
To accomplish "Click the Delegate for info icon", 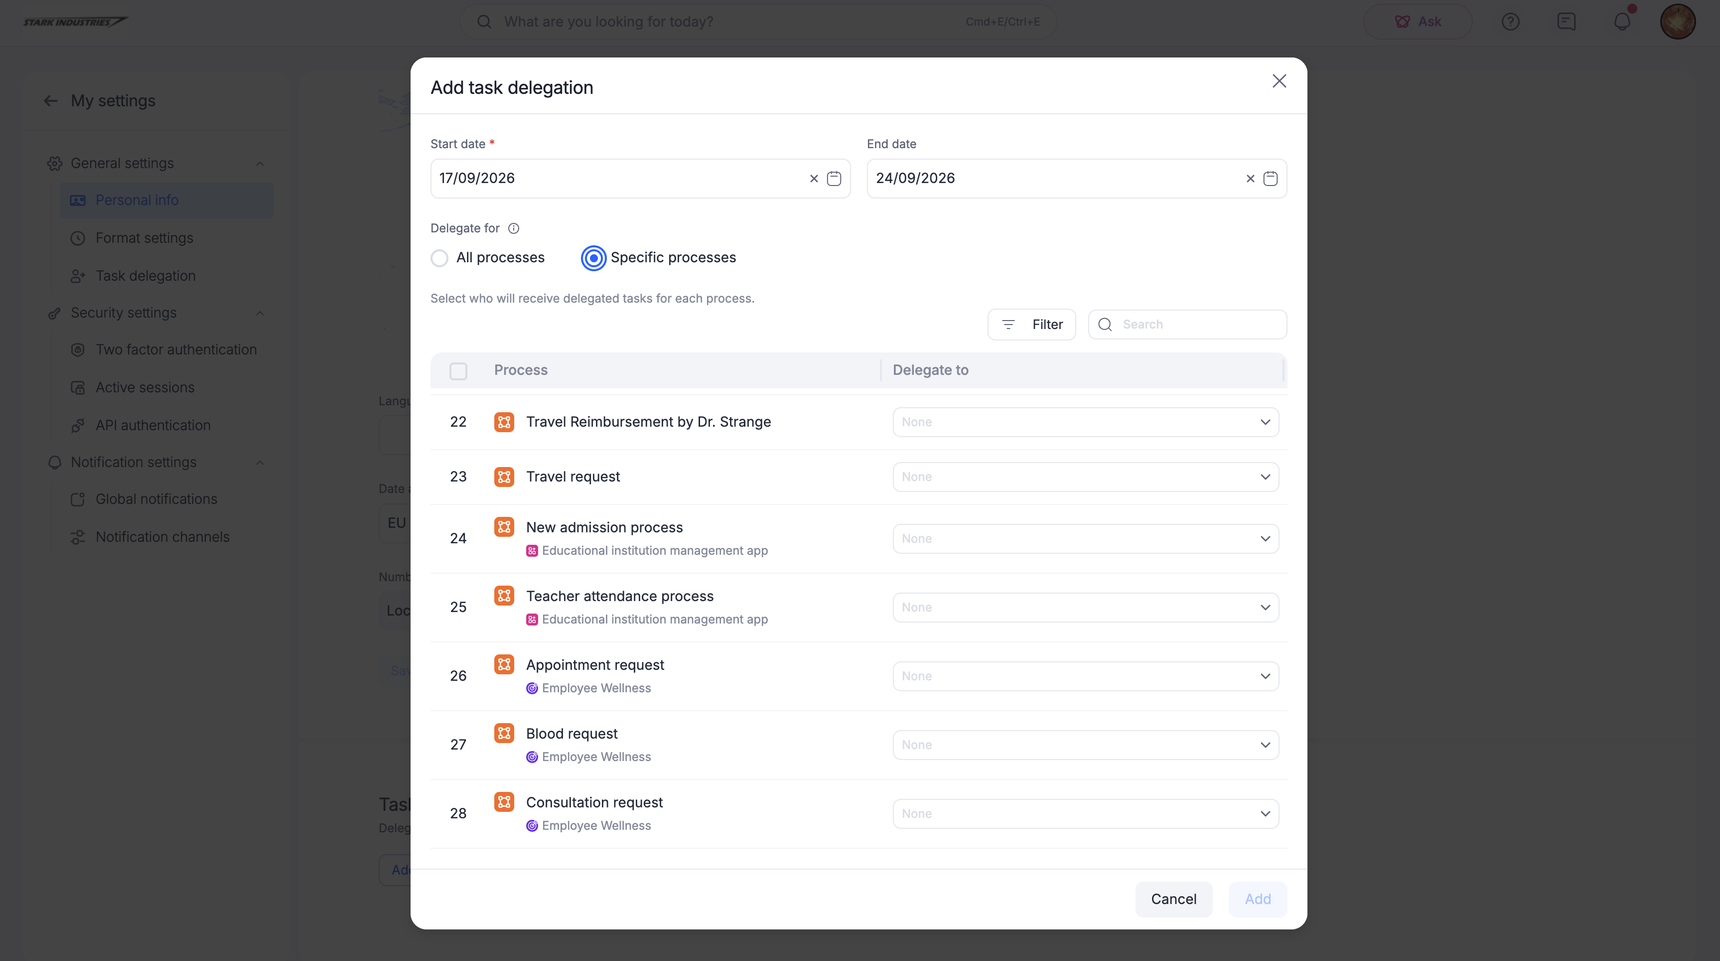I will point(514,228).
